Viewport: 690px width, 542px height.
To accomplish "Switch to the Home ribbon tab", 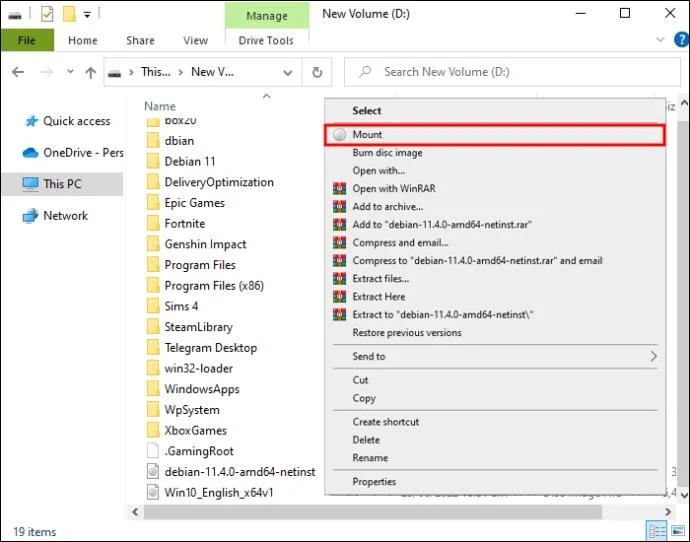I will (83, 40).
